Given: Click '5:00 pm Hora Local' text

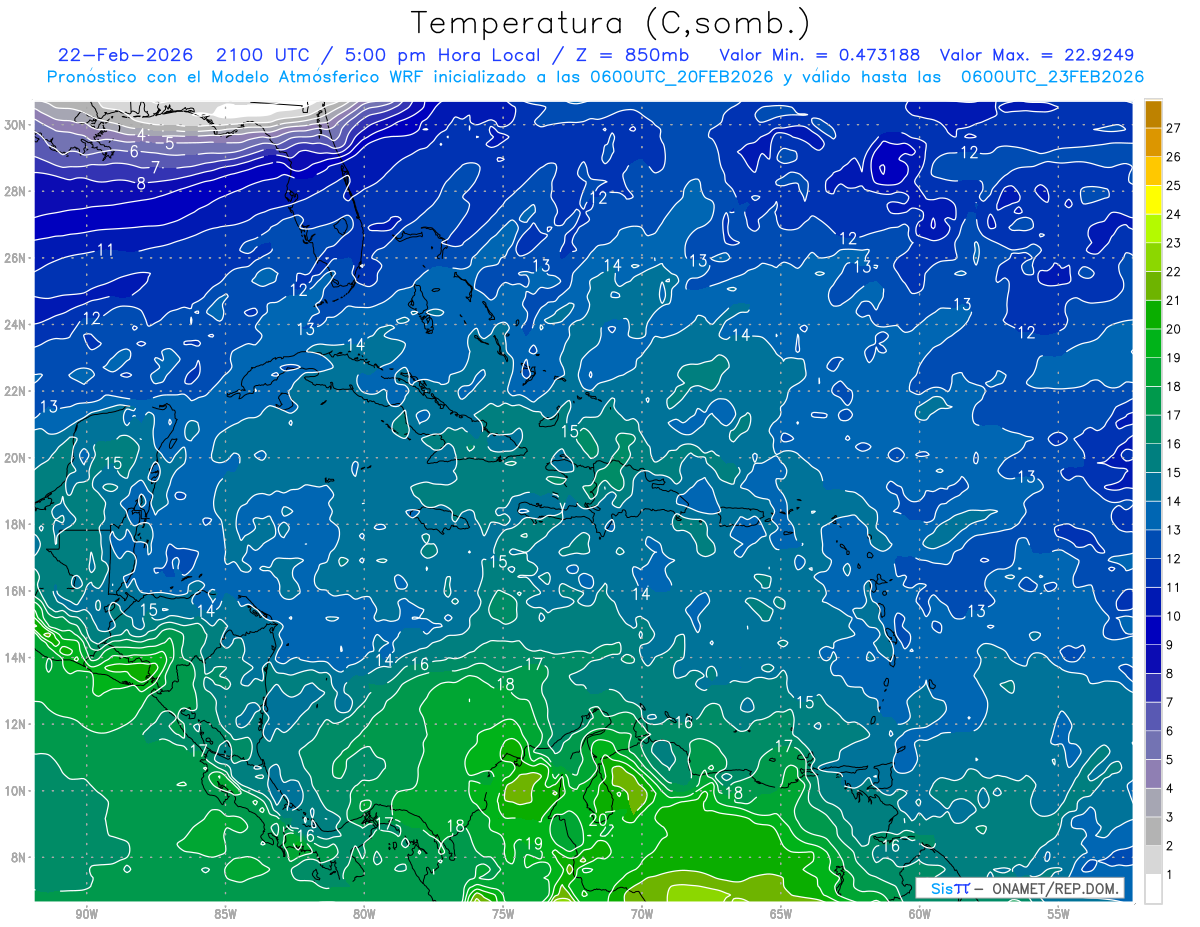Looking at the screenshot, I should [445, 55].
